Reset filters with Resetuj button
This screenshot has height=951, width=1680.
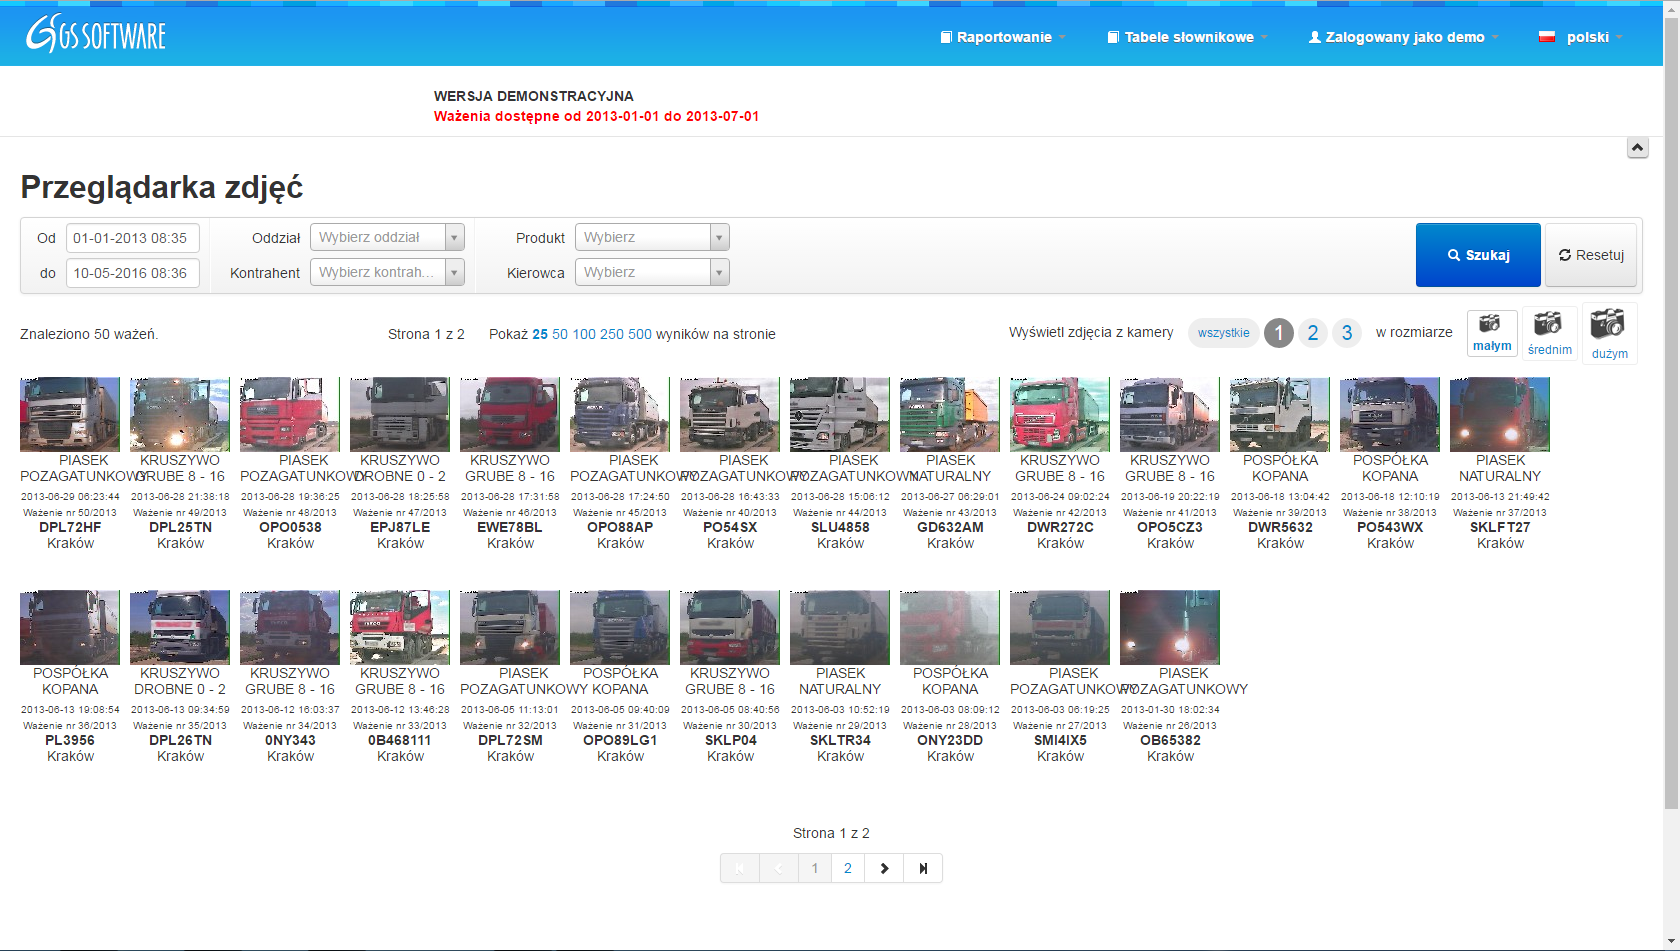pos(1591,255)
